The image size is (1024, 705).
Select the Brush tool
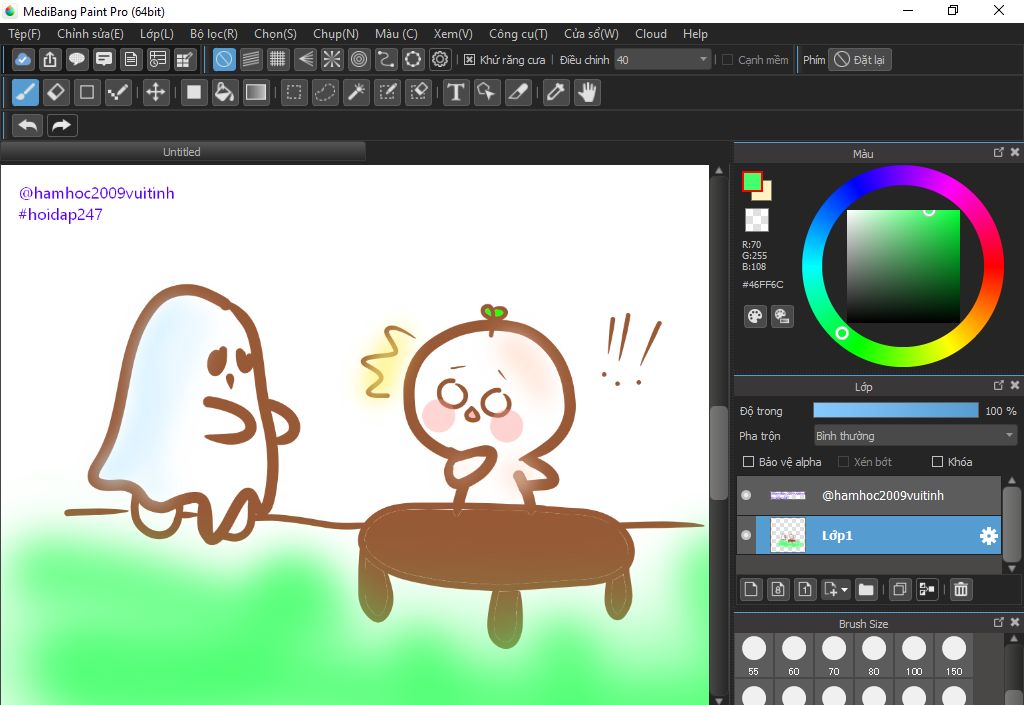25,92
